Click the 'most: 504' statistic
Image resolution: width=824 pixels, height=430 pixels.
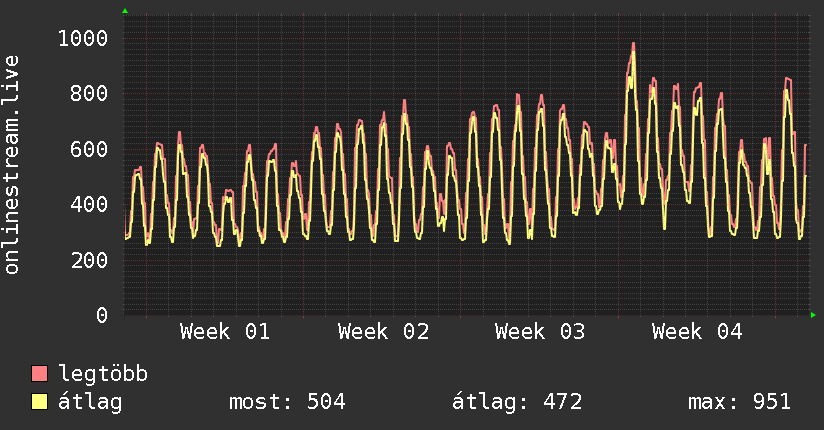pyautogui.click(x=287, y=402)
